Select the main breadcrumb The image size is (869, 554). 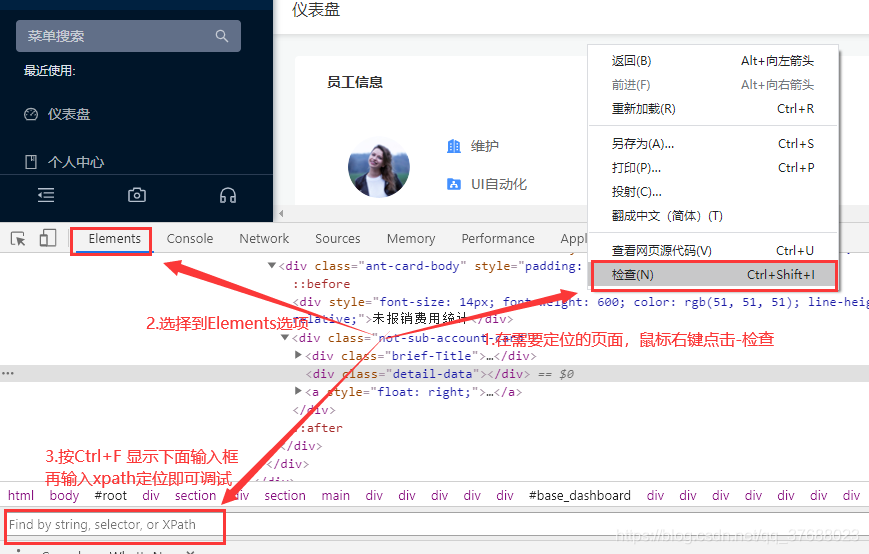click(x=335, y=495)
